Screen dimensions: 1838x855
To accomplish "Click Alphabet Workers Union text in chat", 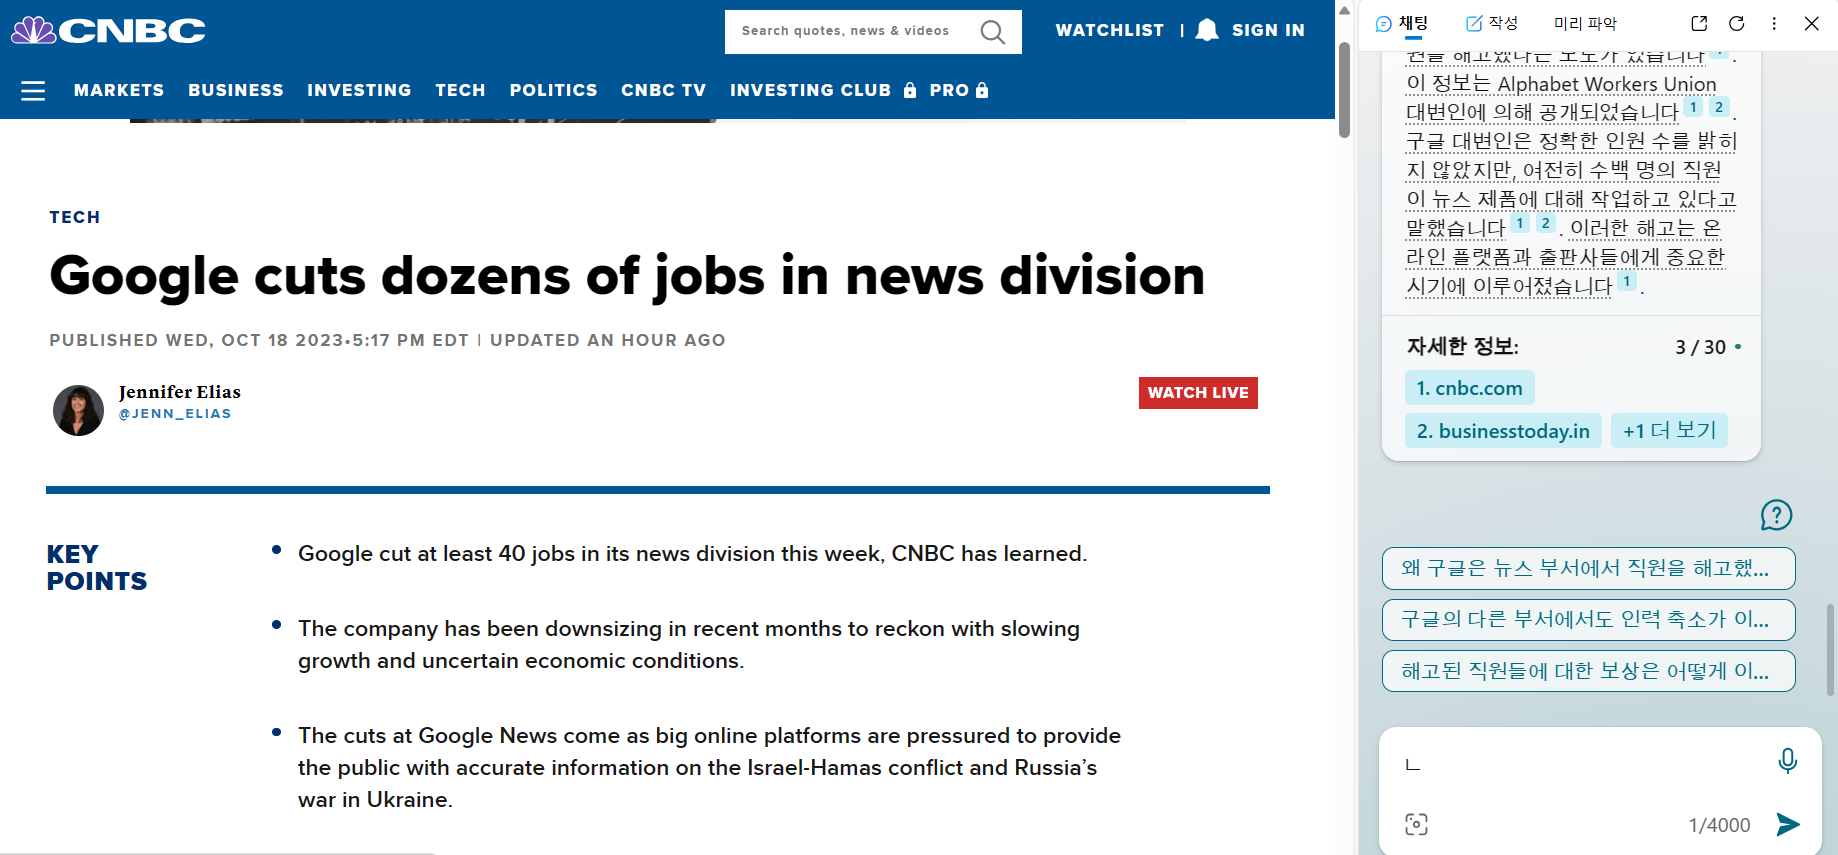I will click(x=1607, y=84).
